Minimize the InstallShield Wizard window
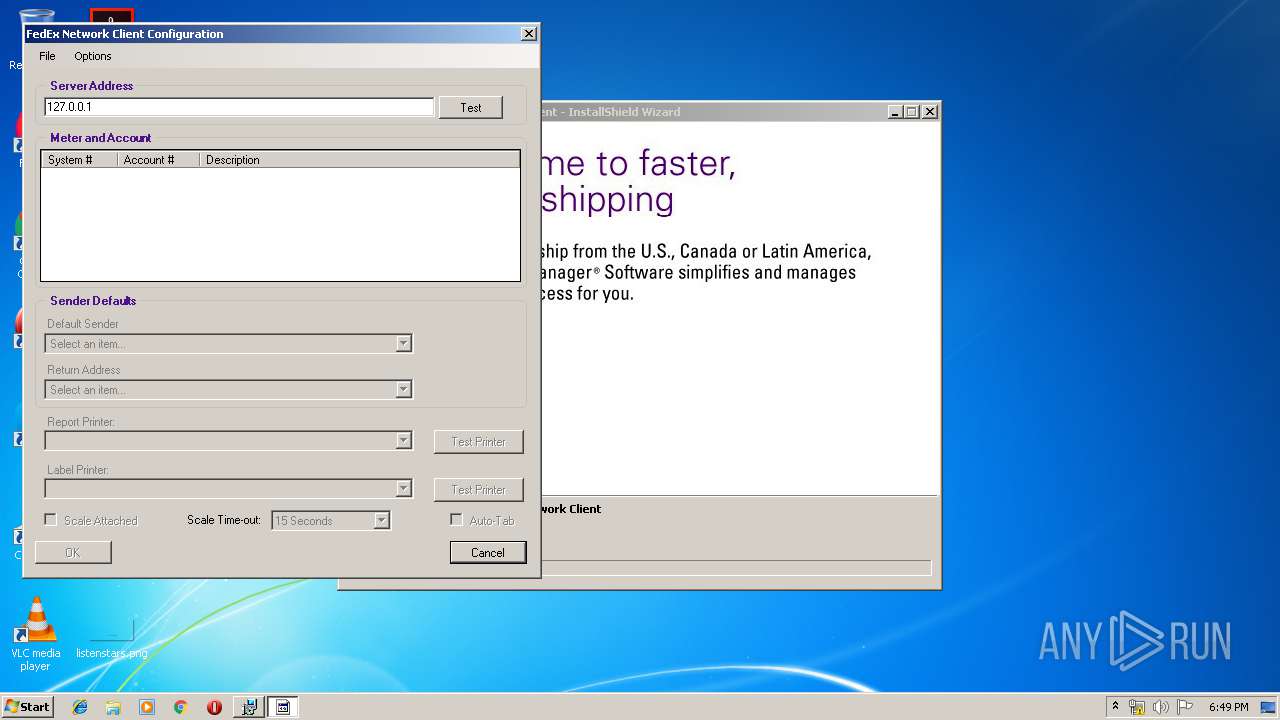 (895, 112)
